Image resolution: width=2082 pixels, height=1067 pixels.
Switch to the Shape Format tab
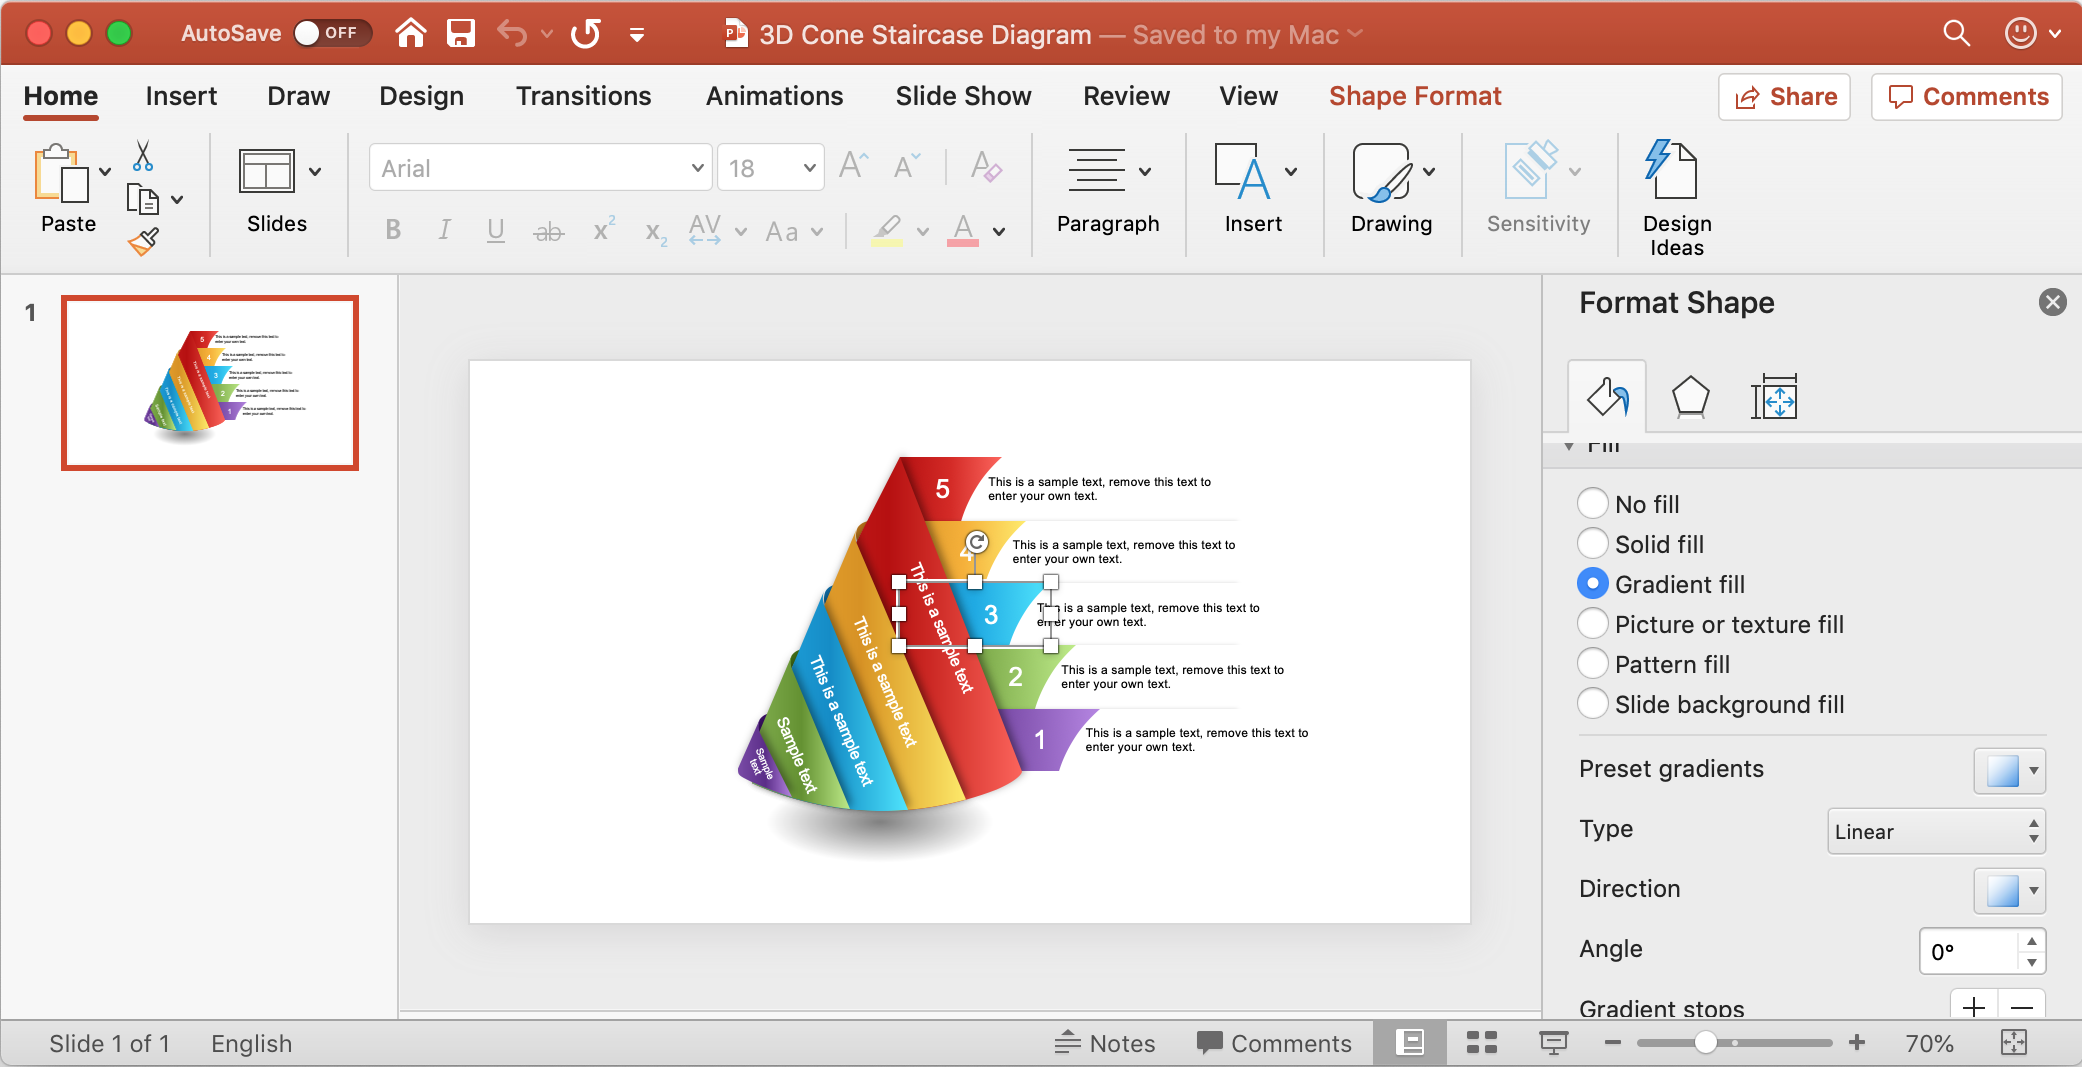point(1414,96)
